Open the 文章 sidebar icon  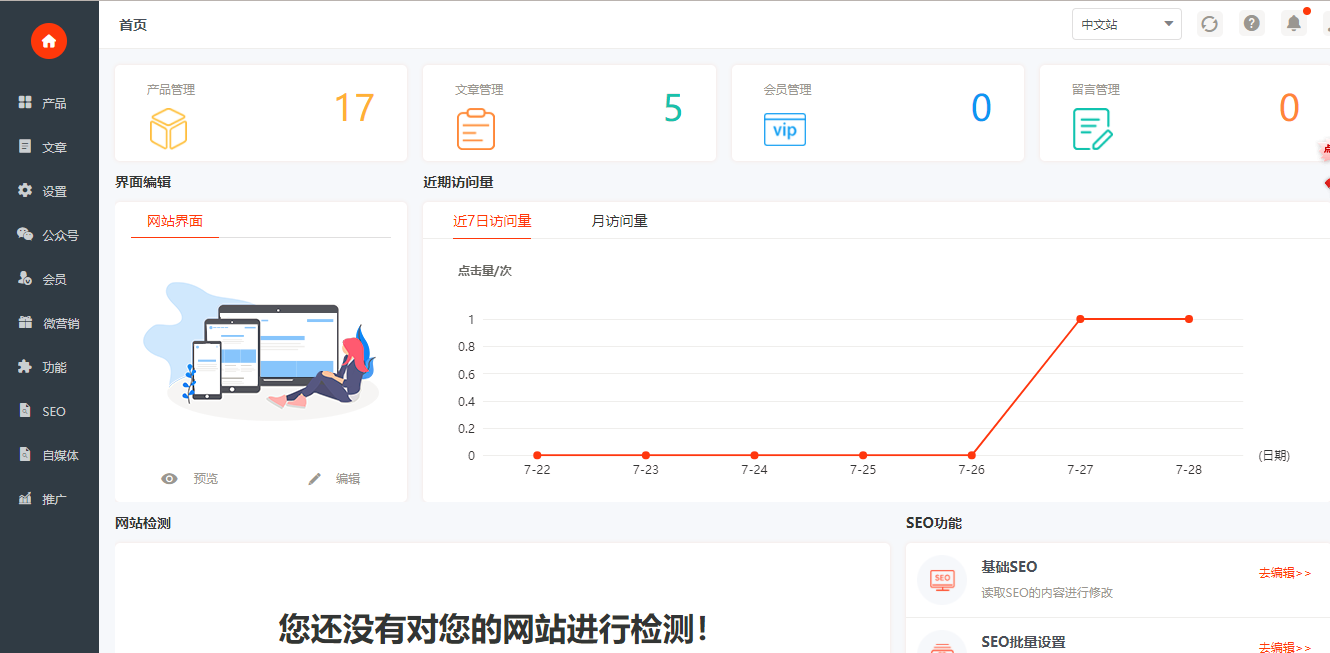[x=25, y=147]
